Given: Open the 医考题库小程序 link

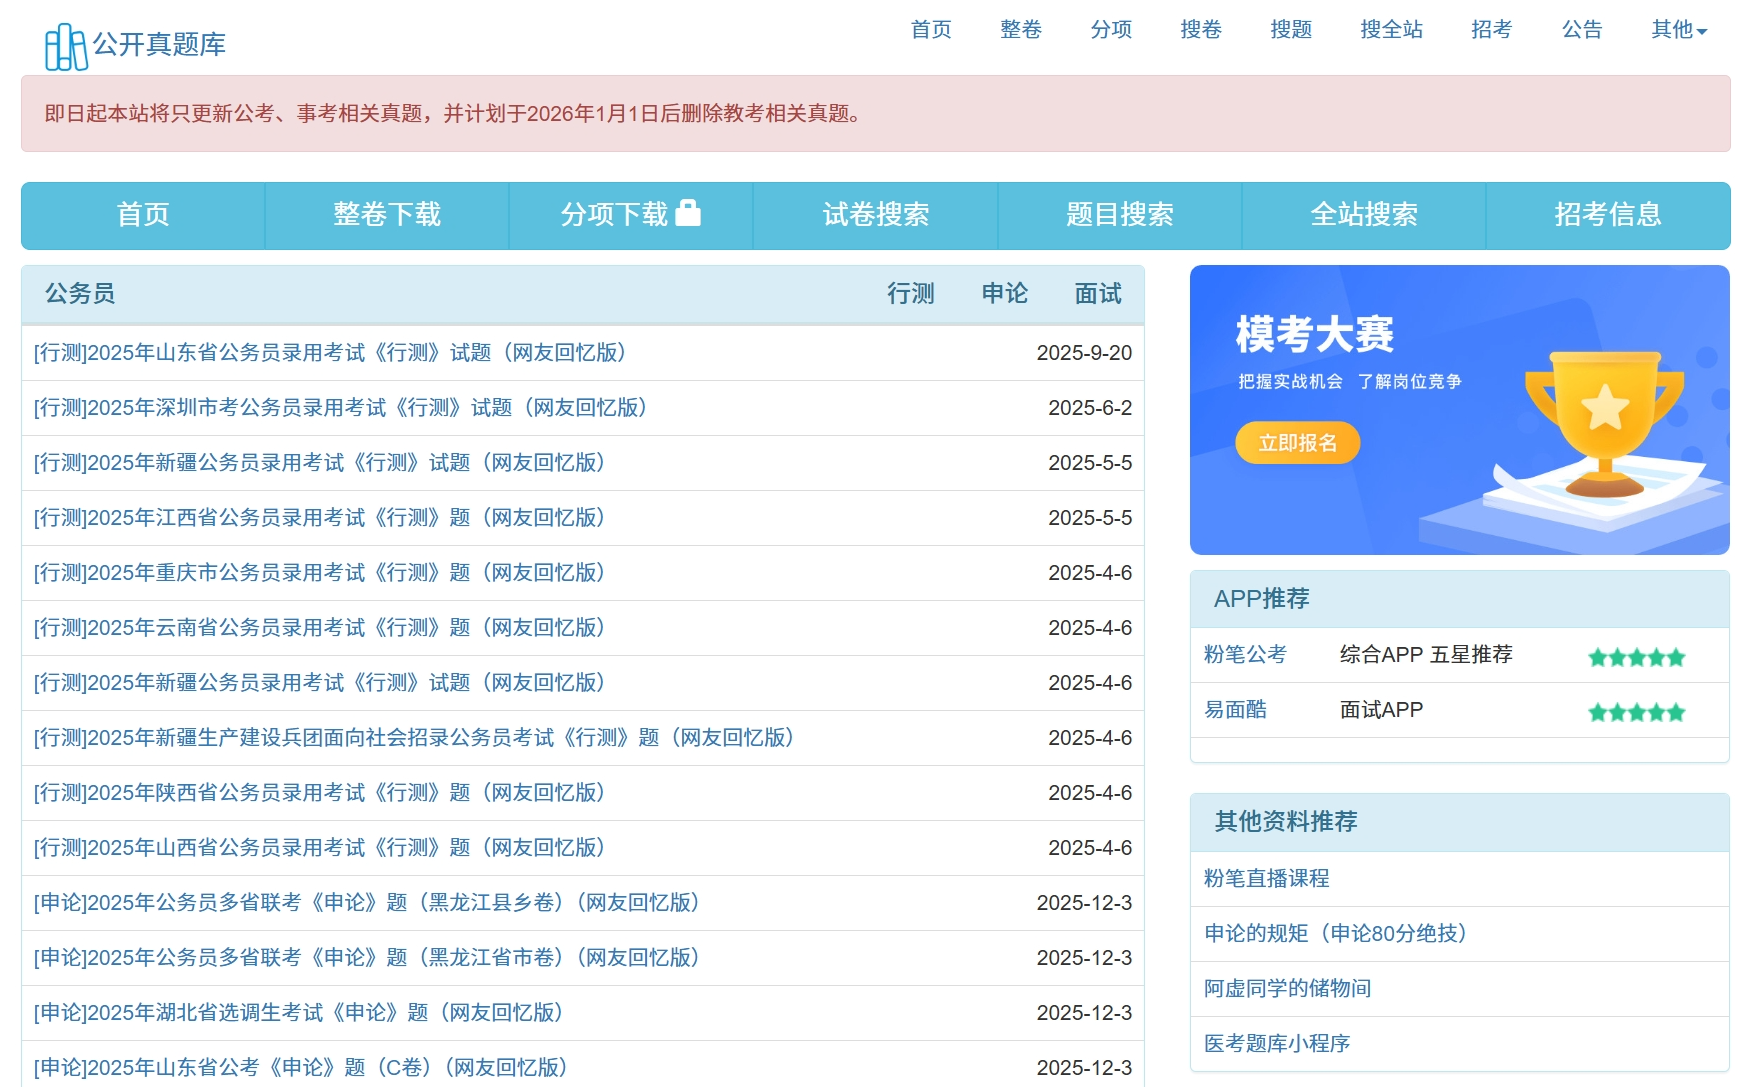Looking at the screenshot, I should coord(1276,1044).
